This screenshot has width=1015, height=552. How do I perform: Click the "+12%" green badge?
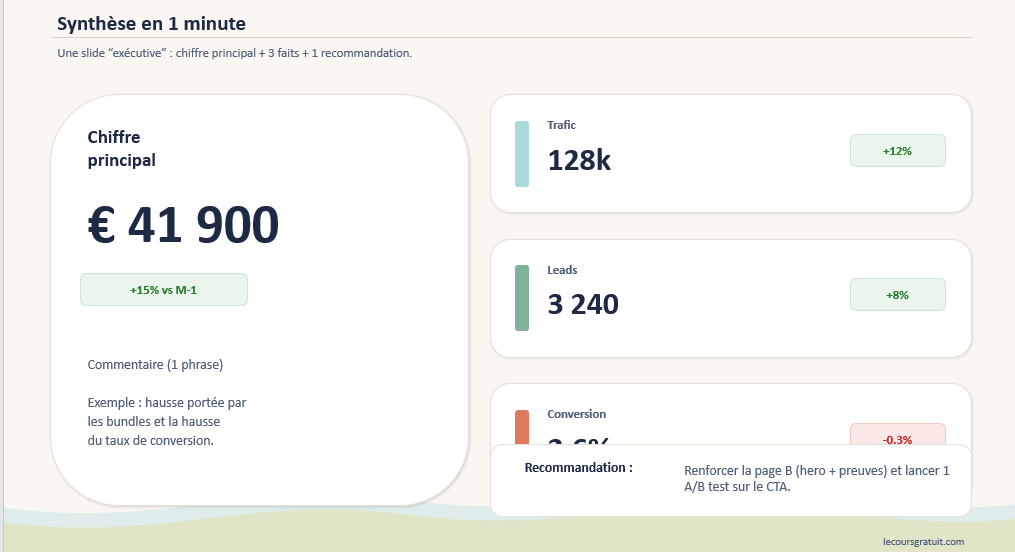[897, 151]
